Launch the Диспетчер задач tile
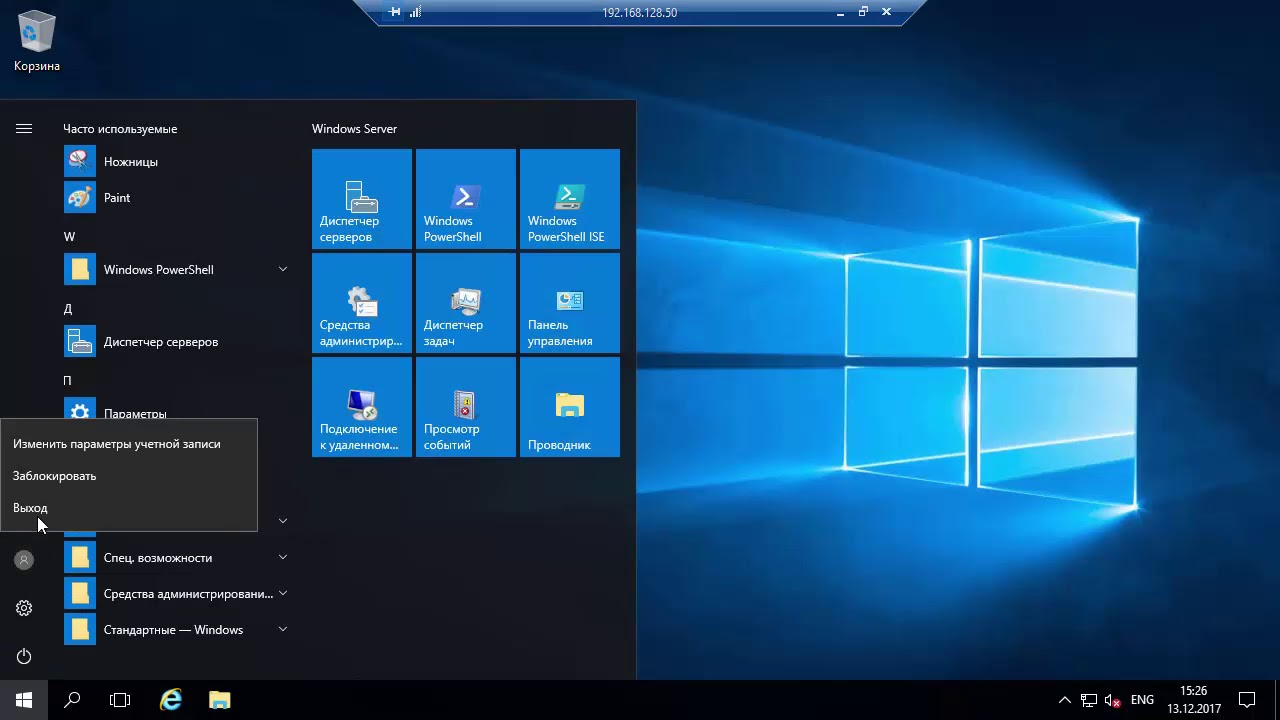Viewport: 1280px width, 720px height. click(466, 302)
